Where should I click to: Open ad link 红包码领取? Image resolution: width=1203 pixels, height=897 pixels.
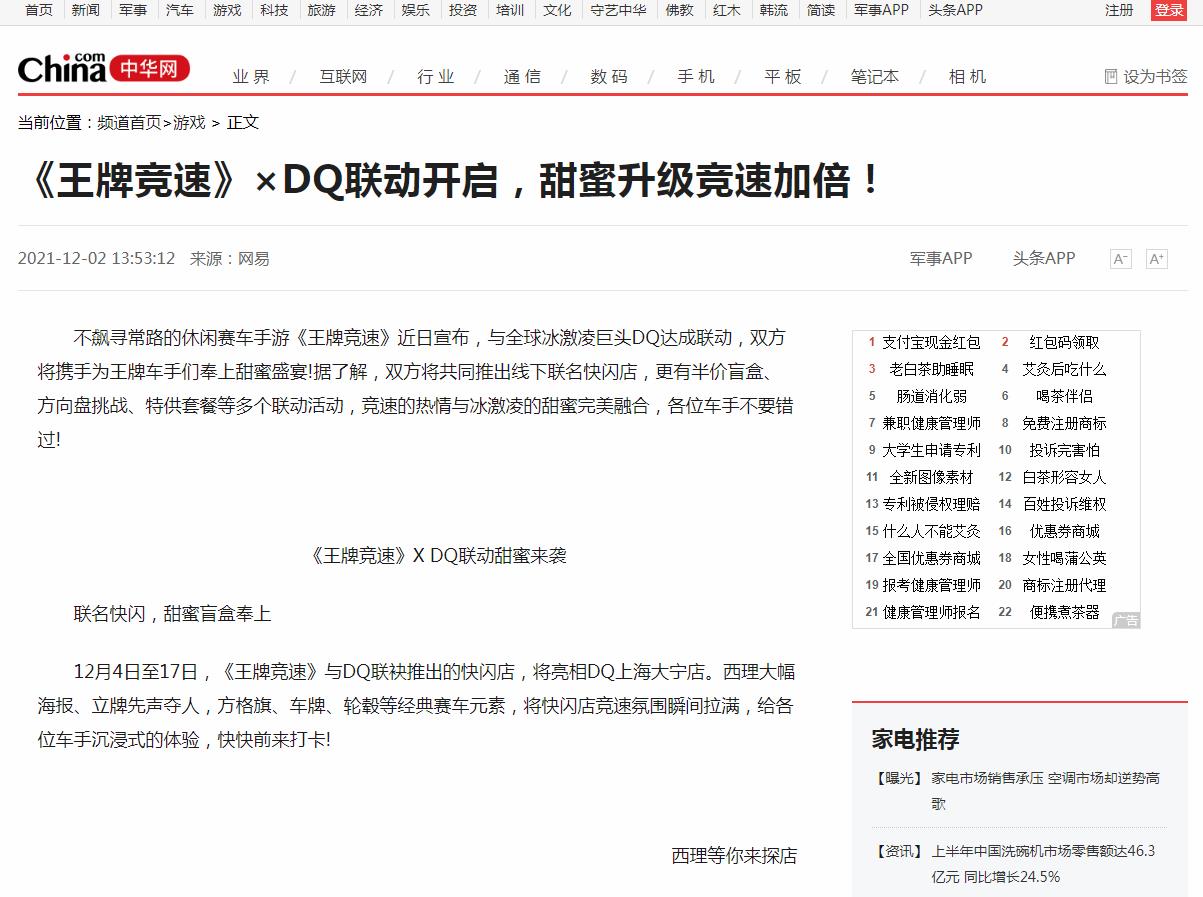click(1064, 342)
